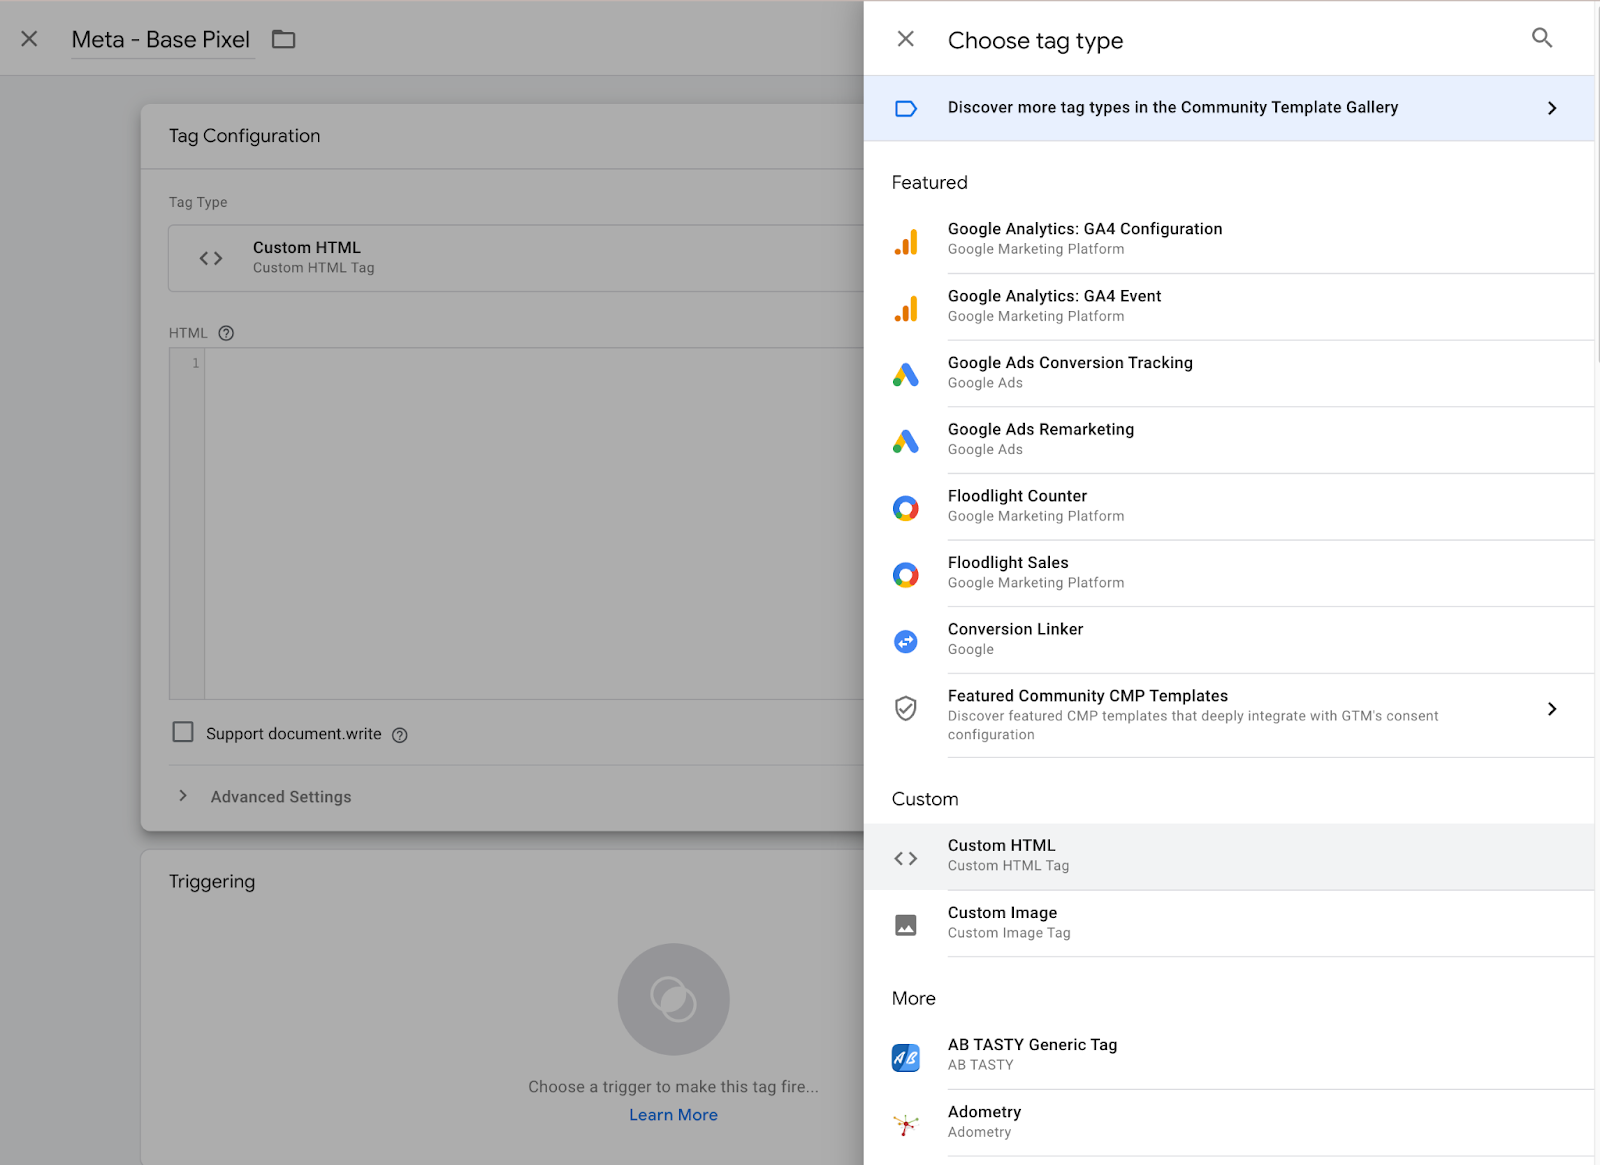Click the Custom Image picture icon
Screen dimensions: 1600x1165
(906, 925)
